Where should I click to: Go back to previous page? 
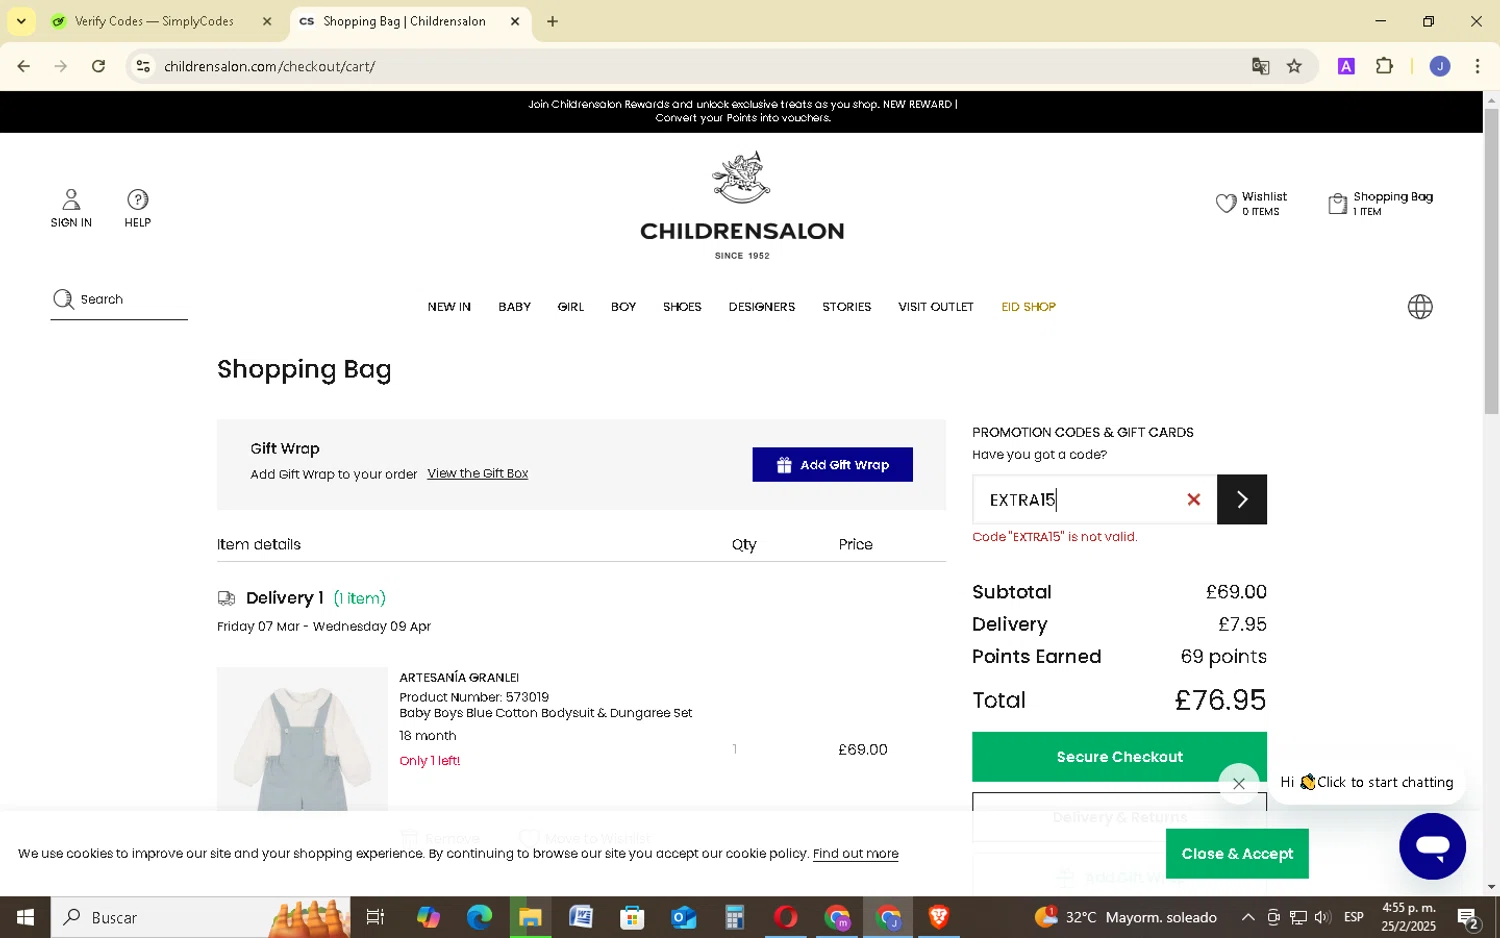24,66
